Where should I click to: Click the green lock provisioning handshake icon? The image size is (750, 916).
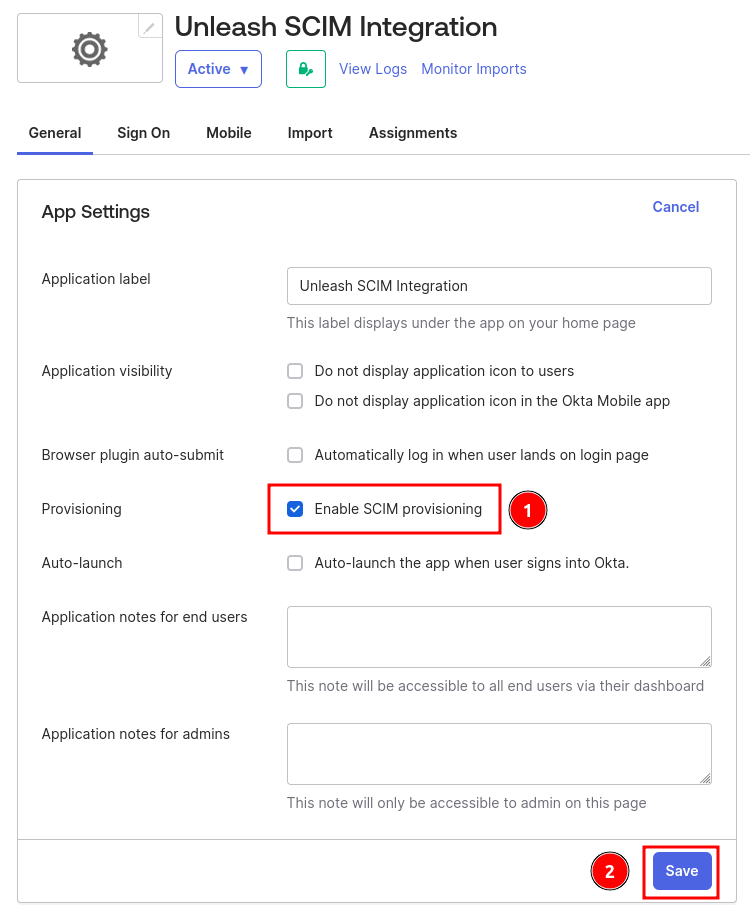305,69
